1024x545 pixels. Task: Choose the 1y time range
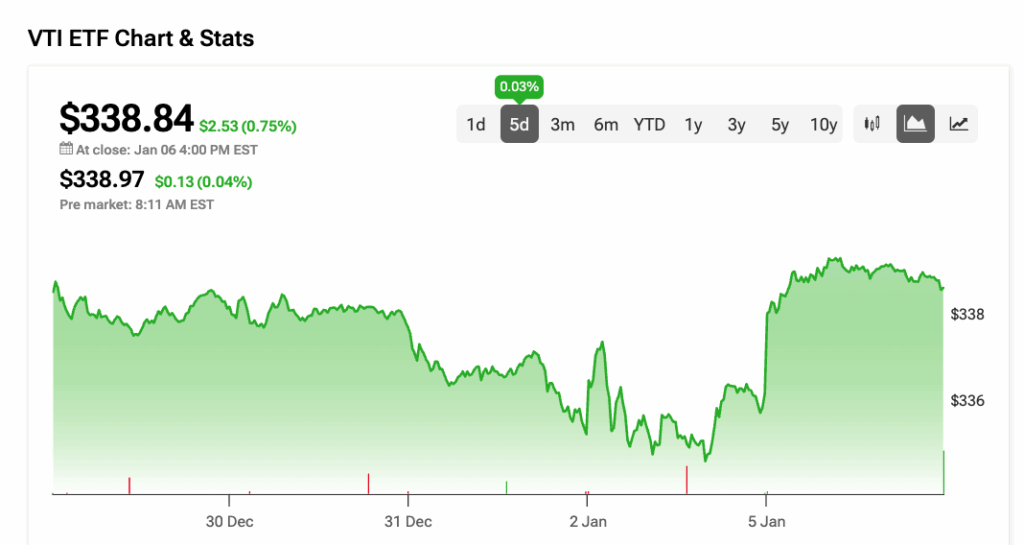[693, 124]
